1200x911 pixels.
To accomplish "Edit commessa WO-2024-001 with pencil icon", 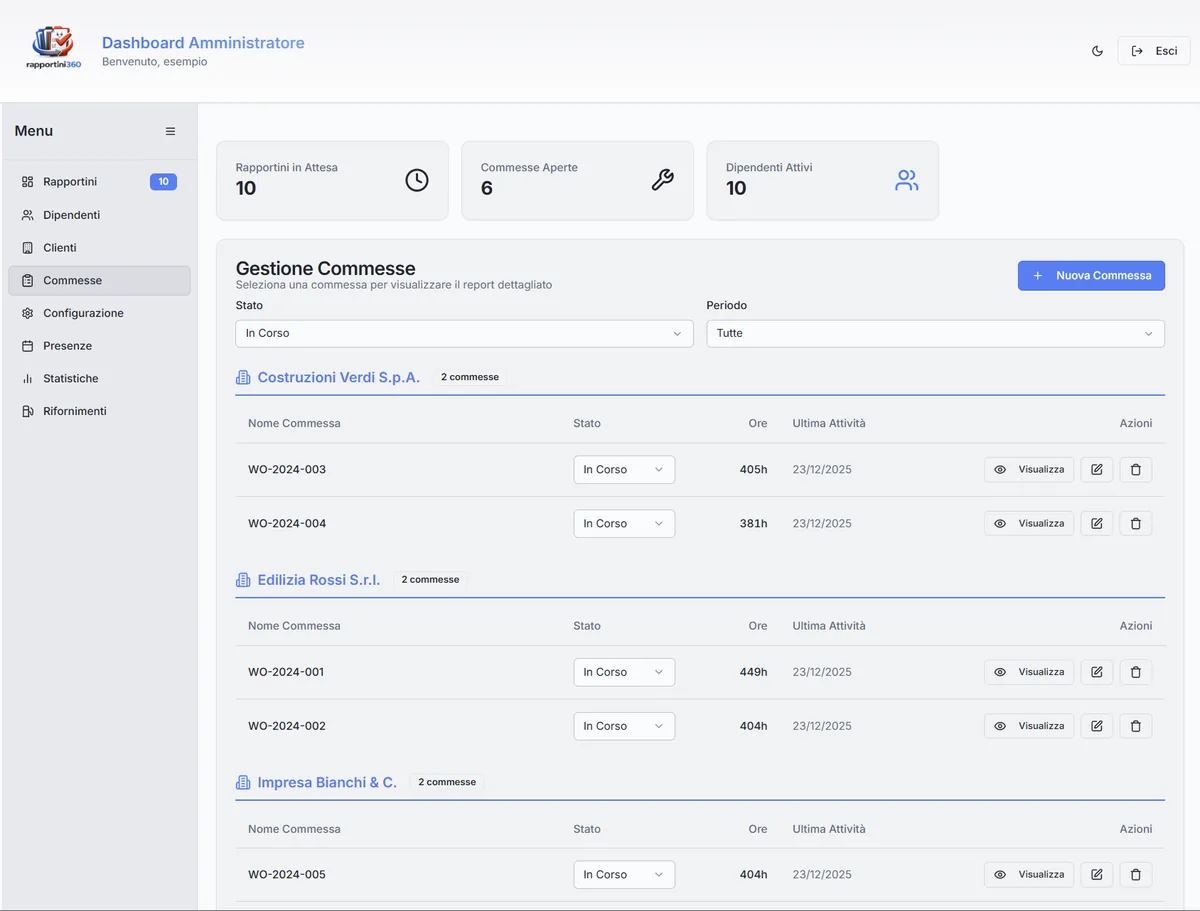I will pyautogui.click(x=1097, y=672).
